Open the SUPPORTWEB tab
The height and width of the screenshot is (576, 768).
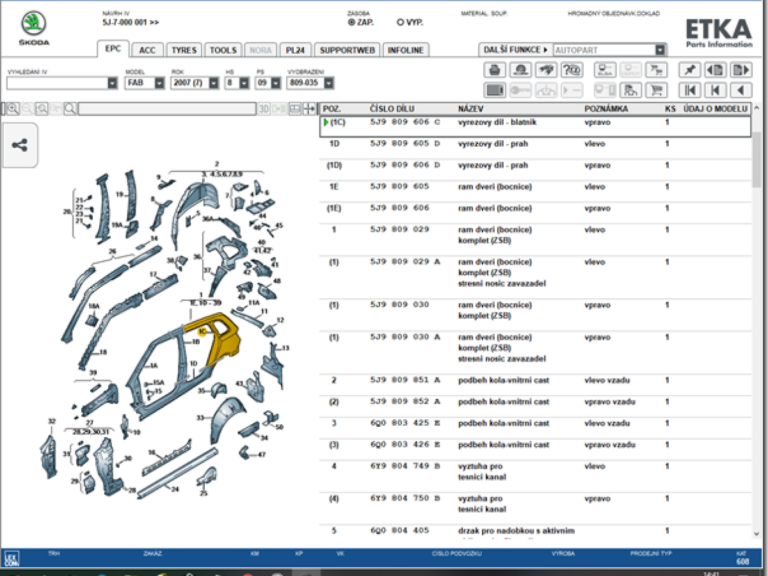[x=346, y=49]
